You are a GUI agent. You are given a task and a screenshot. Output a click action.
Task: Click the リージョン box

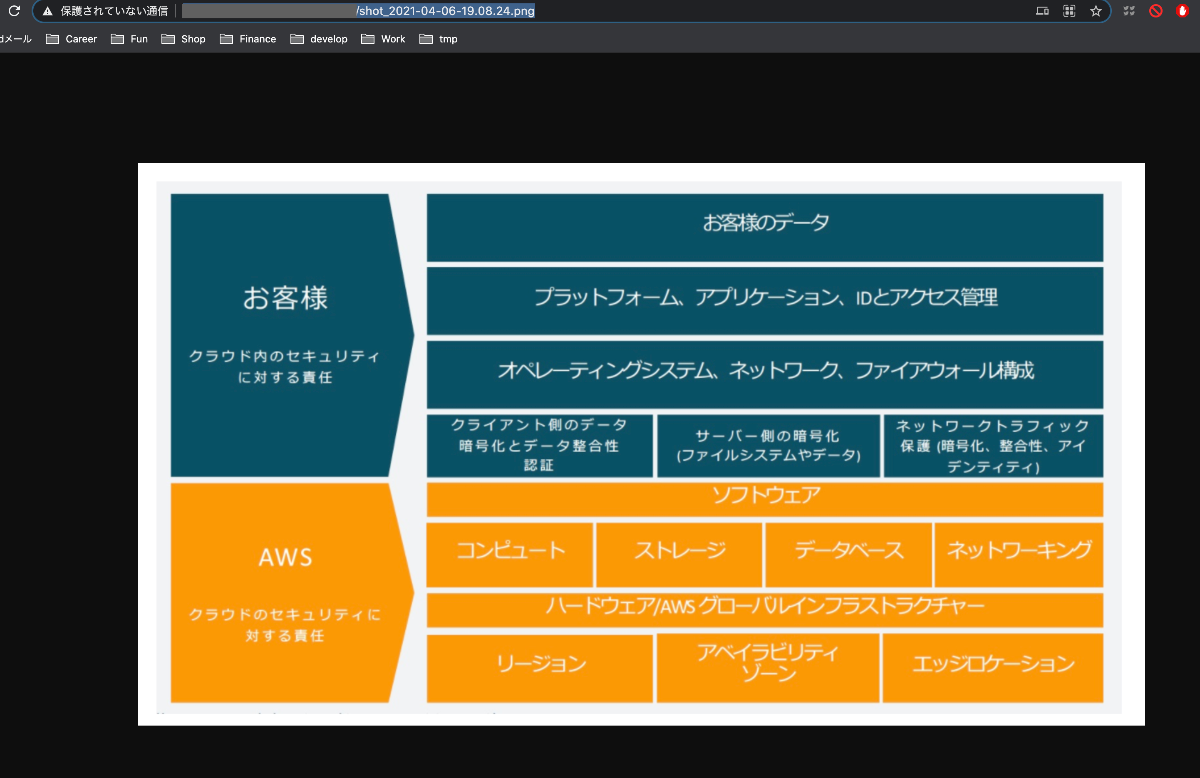pos(539,667)
